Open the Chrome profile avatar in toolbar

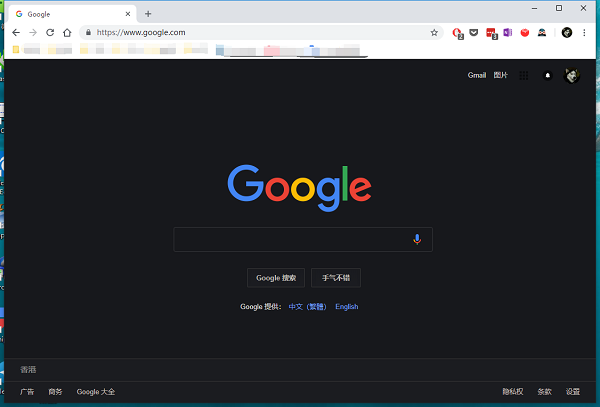567,33
